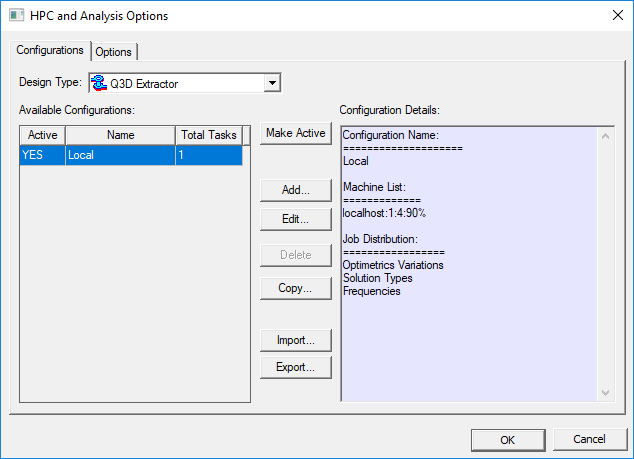Click the Make Active button
The image size is (634, 459).
click(296, 133)
